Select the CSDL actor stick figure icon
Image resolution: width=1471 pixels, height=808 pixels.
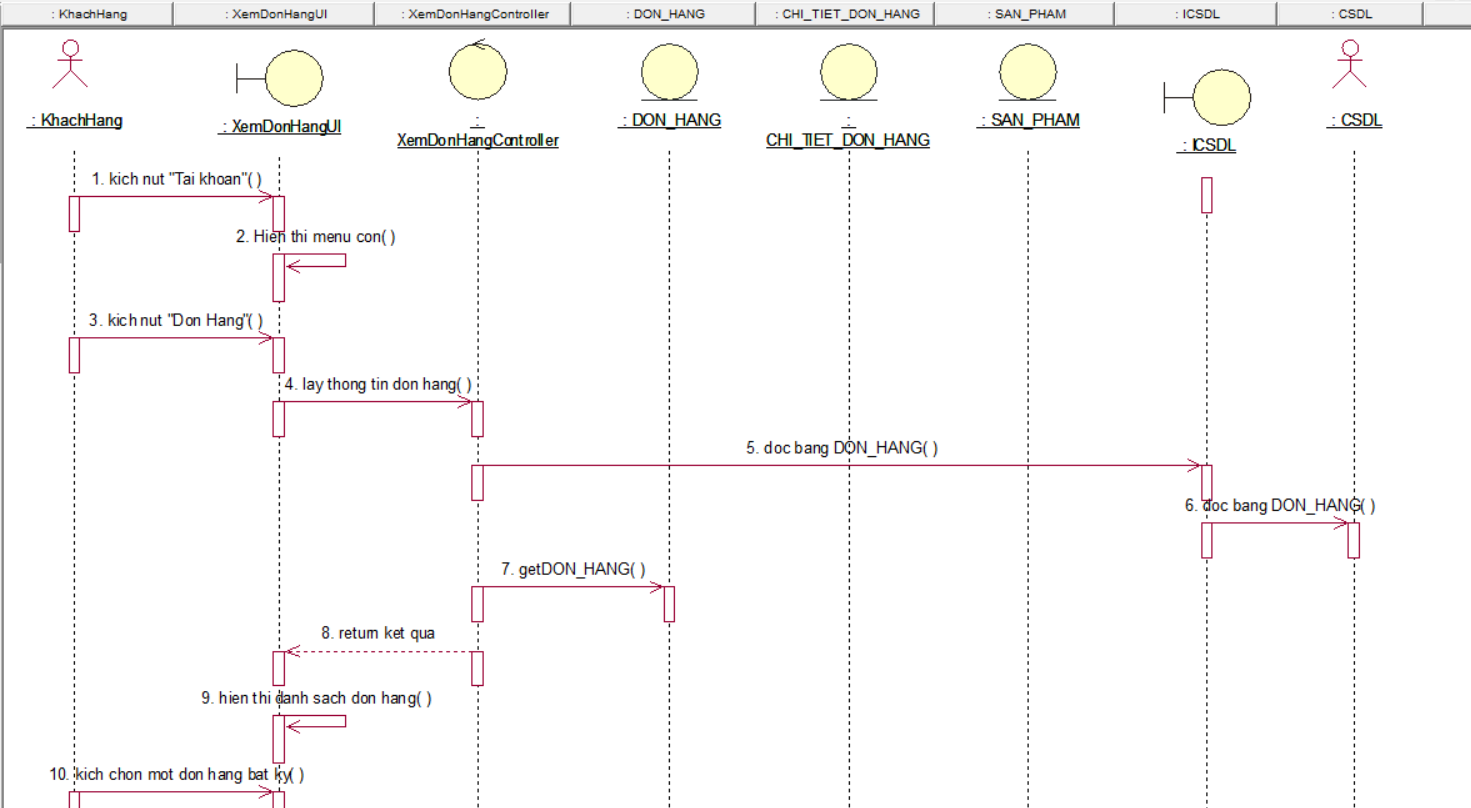[x=1352, y=65]
